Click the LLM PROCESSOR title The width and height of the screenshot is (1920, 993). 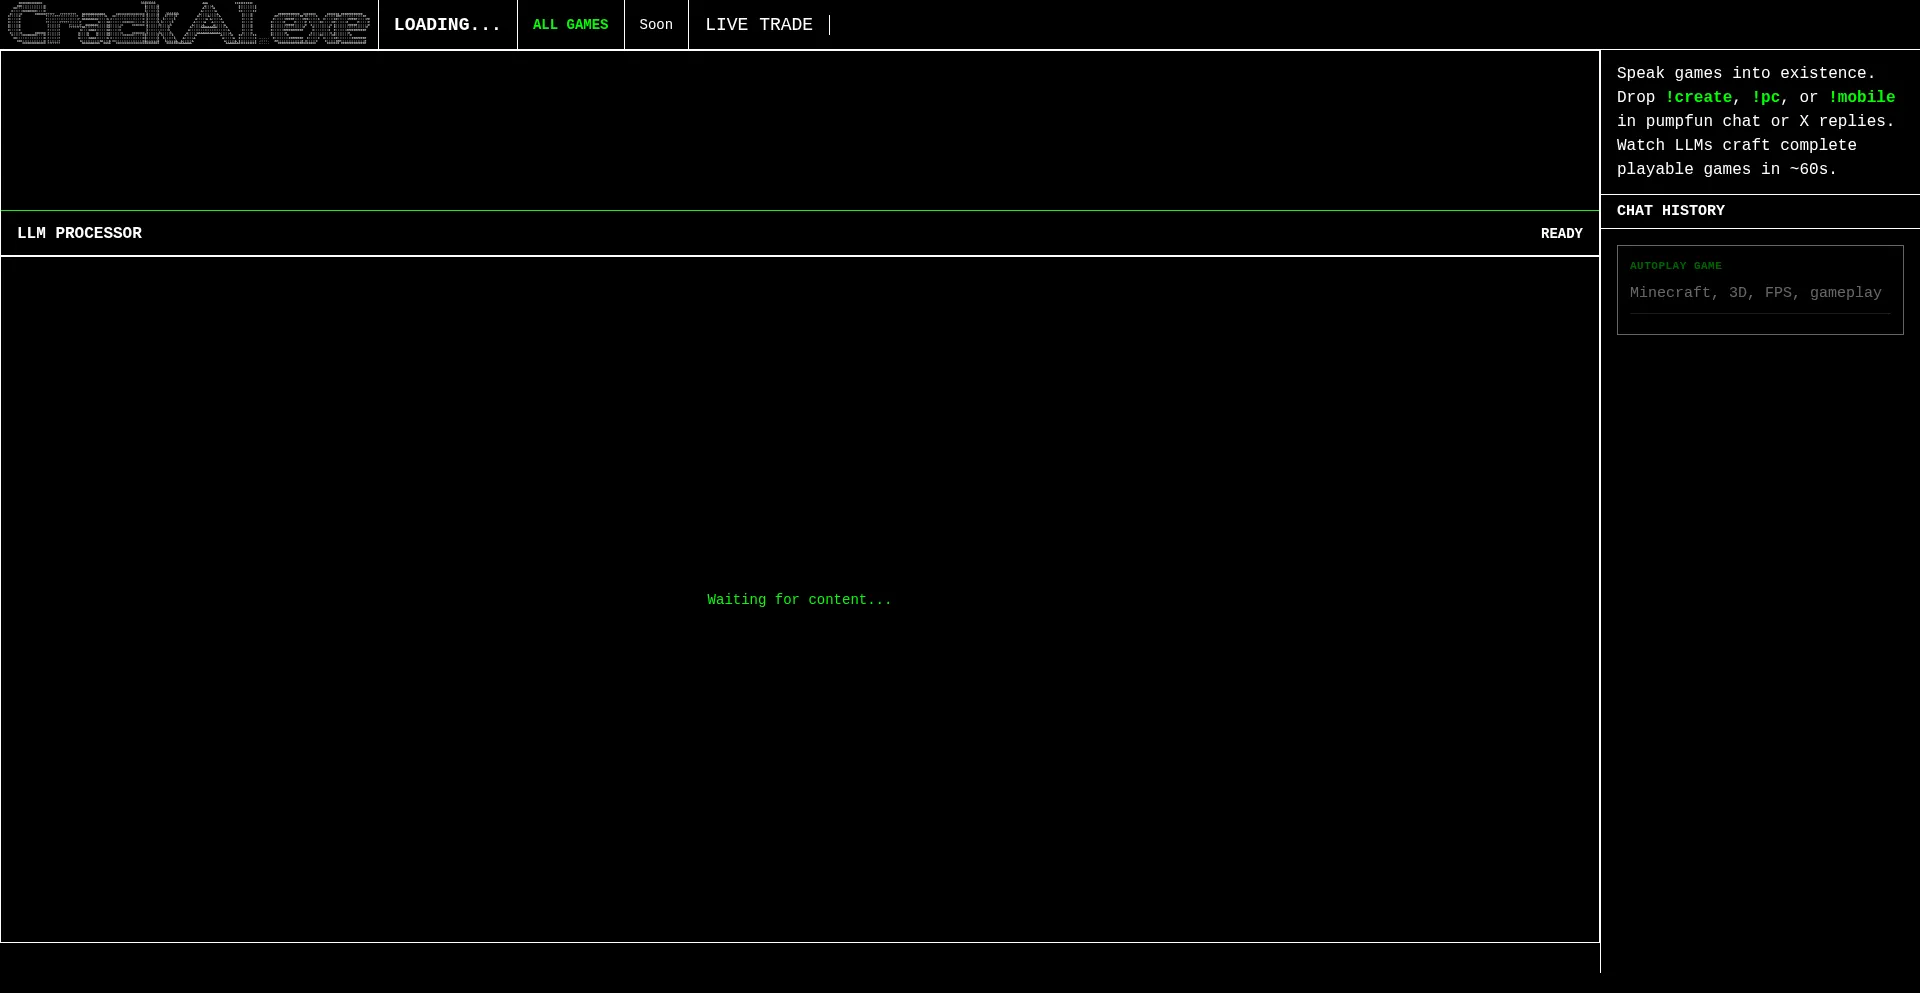tap(79, 233)
